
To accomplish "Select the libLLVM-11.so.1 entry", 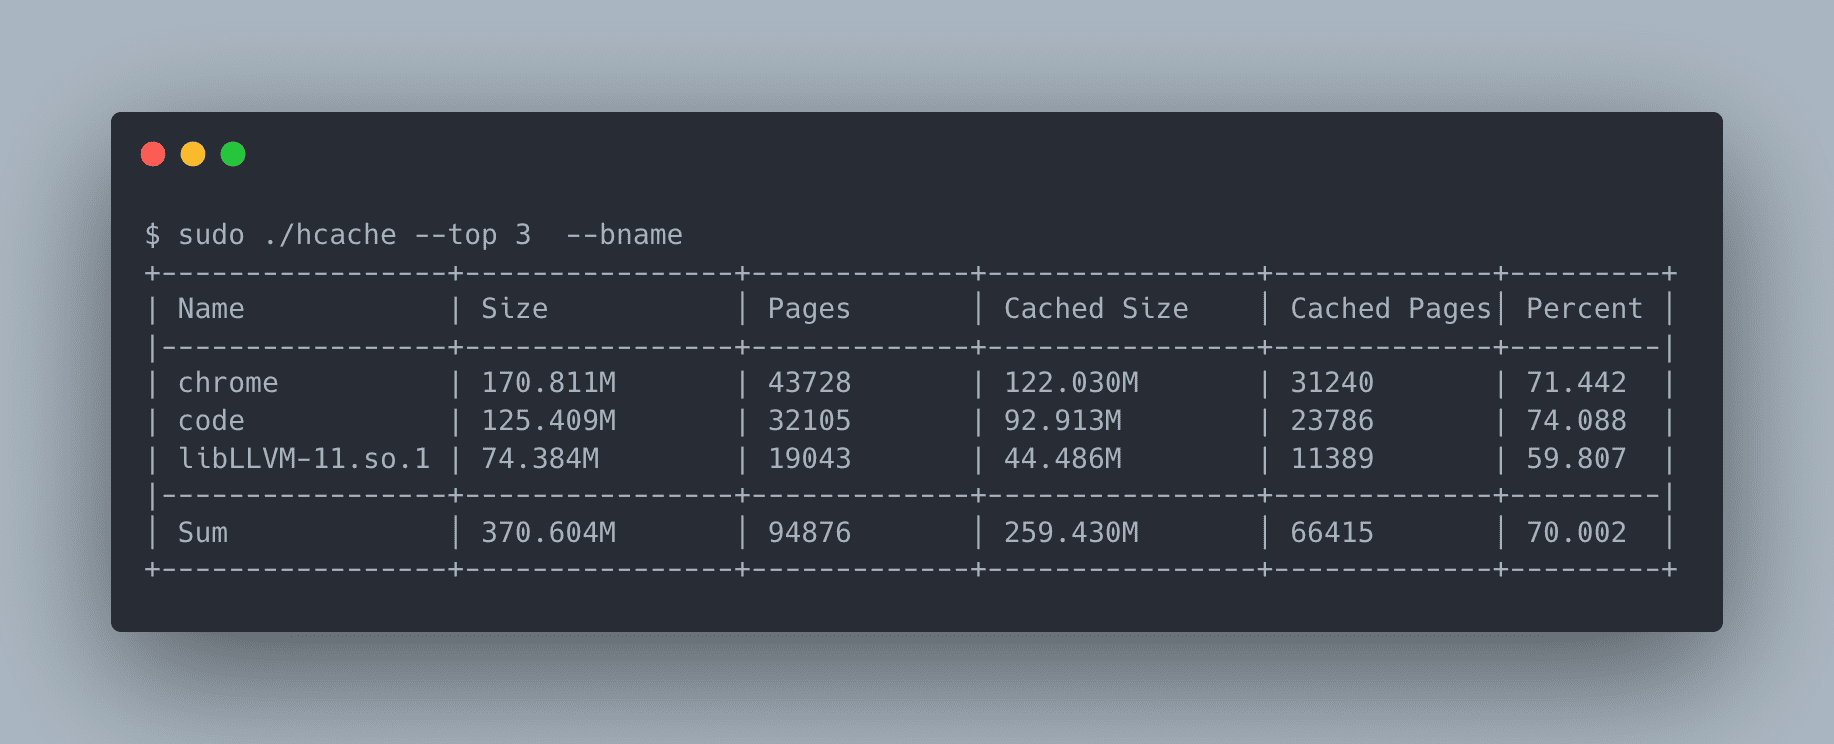I will point(304,459).
